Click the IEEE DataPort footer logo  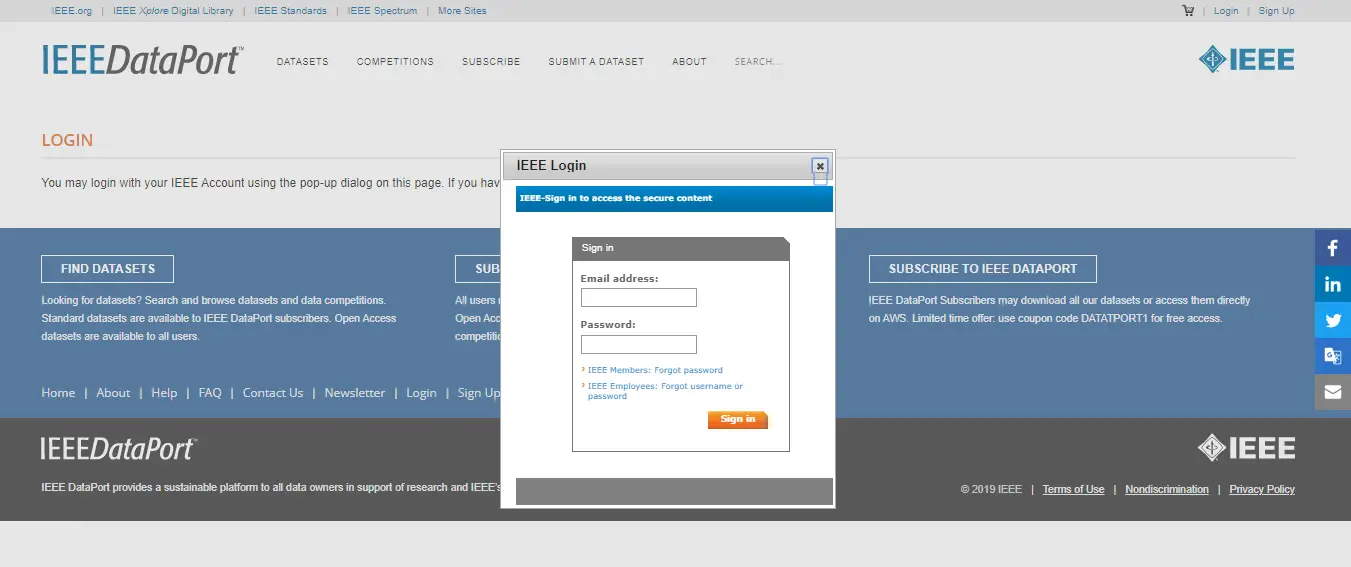119,448
